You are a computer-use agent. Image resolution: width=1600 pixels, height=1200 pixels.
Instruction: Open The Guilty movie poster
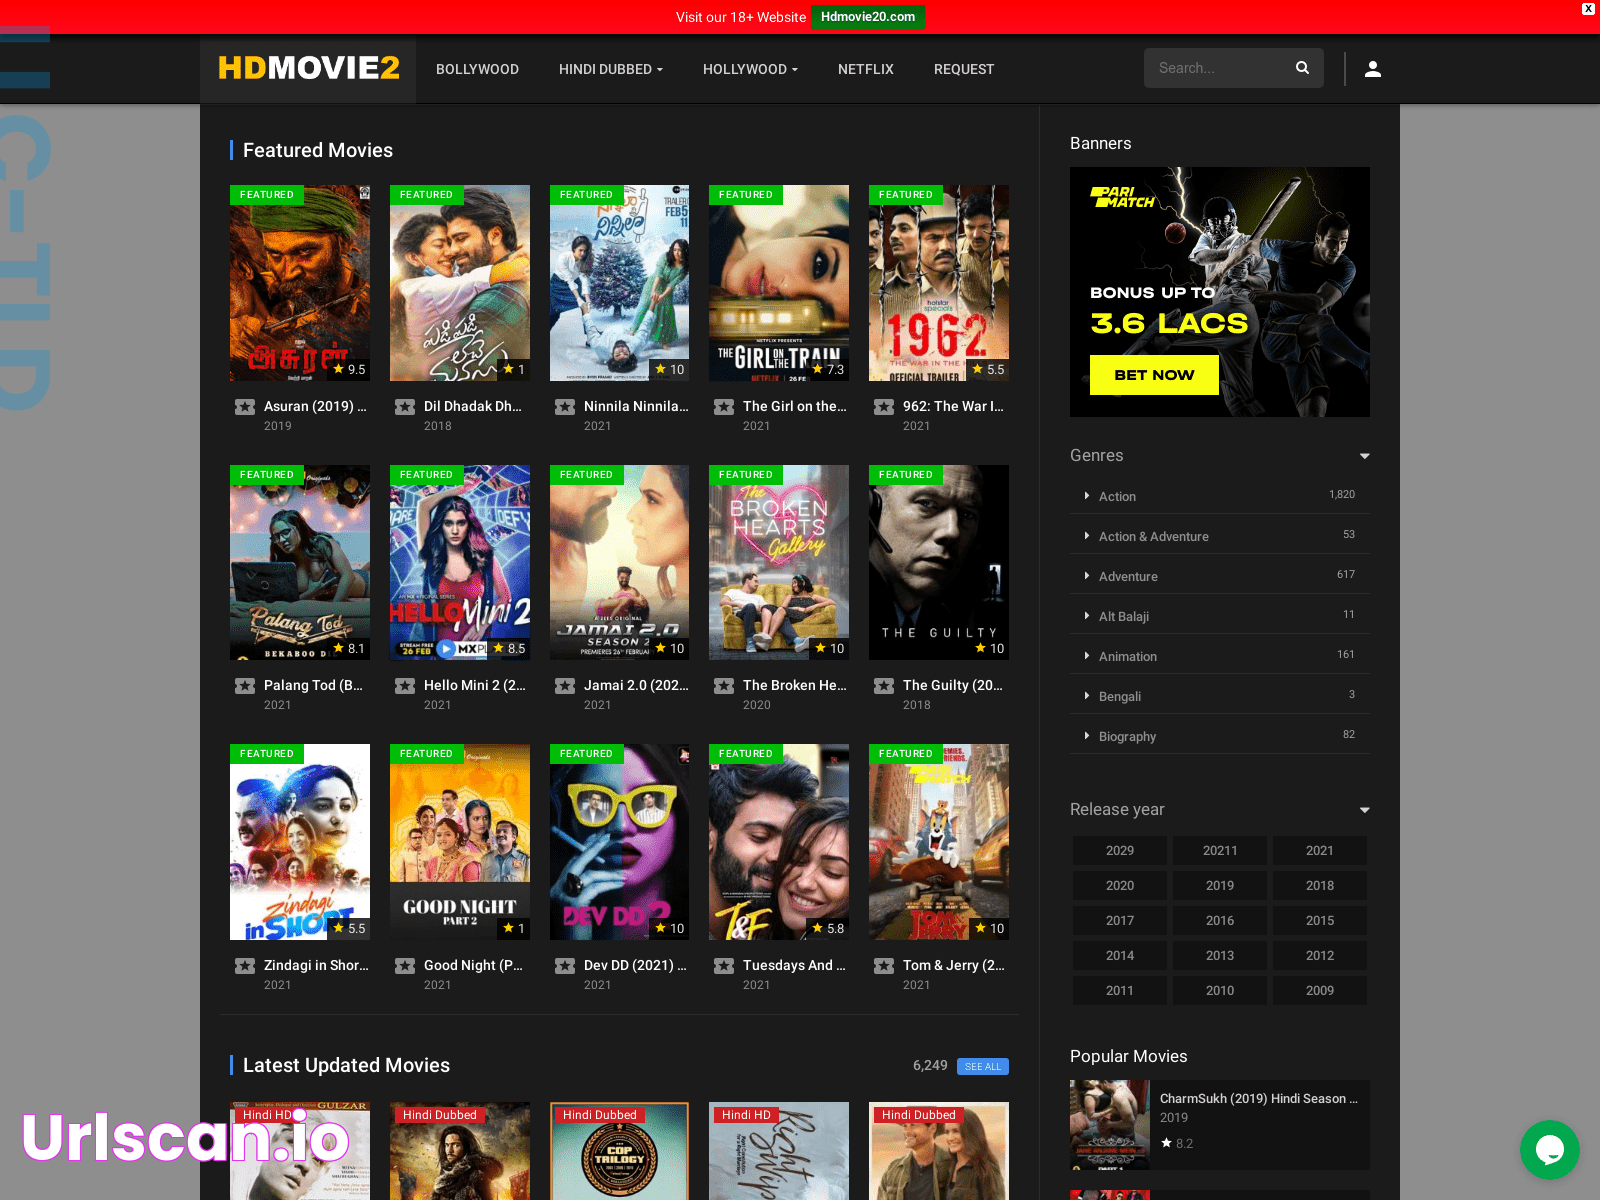(939, 562)
